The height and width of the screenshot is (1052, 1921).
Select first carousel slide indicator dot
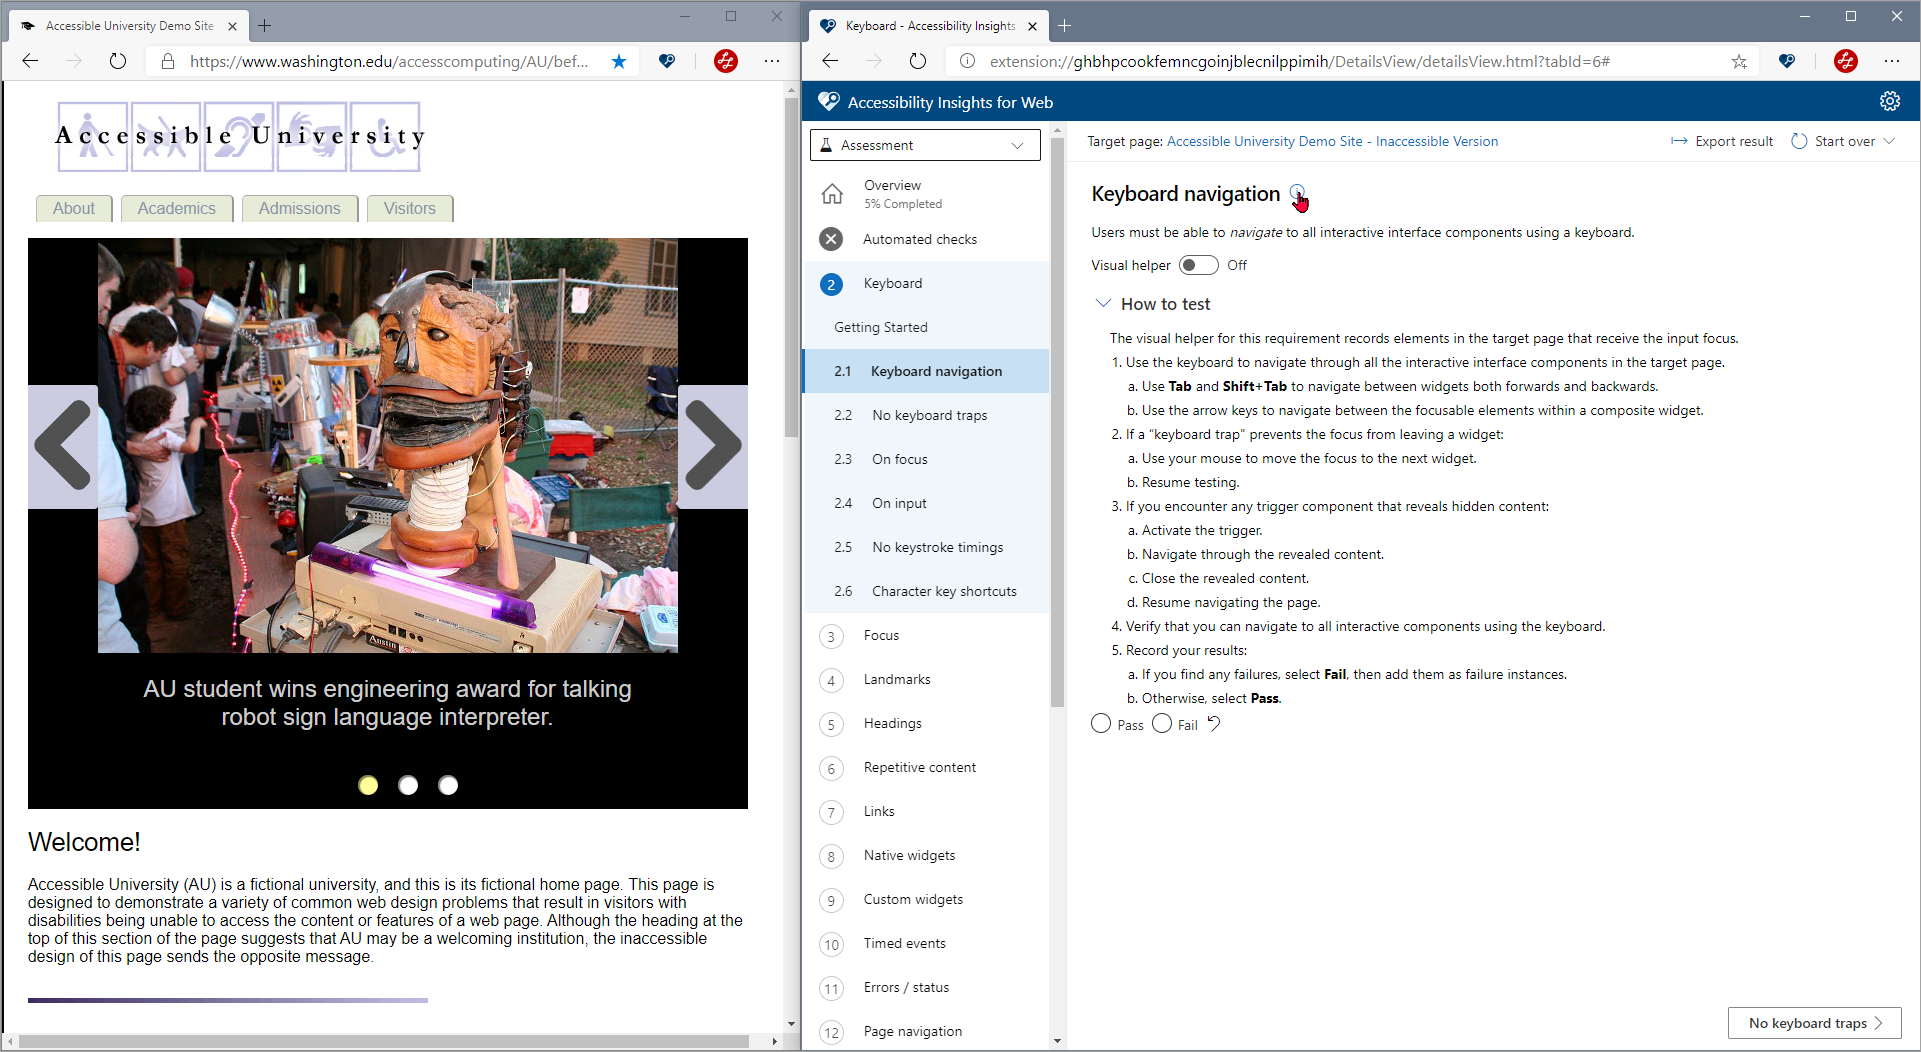[x=368, y=785]
